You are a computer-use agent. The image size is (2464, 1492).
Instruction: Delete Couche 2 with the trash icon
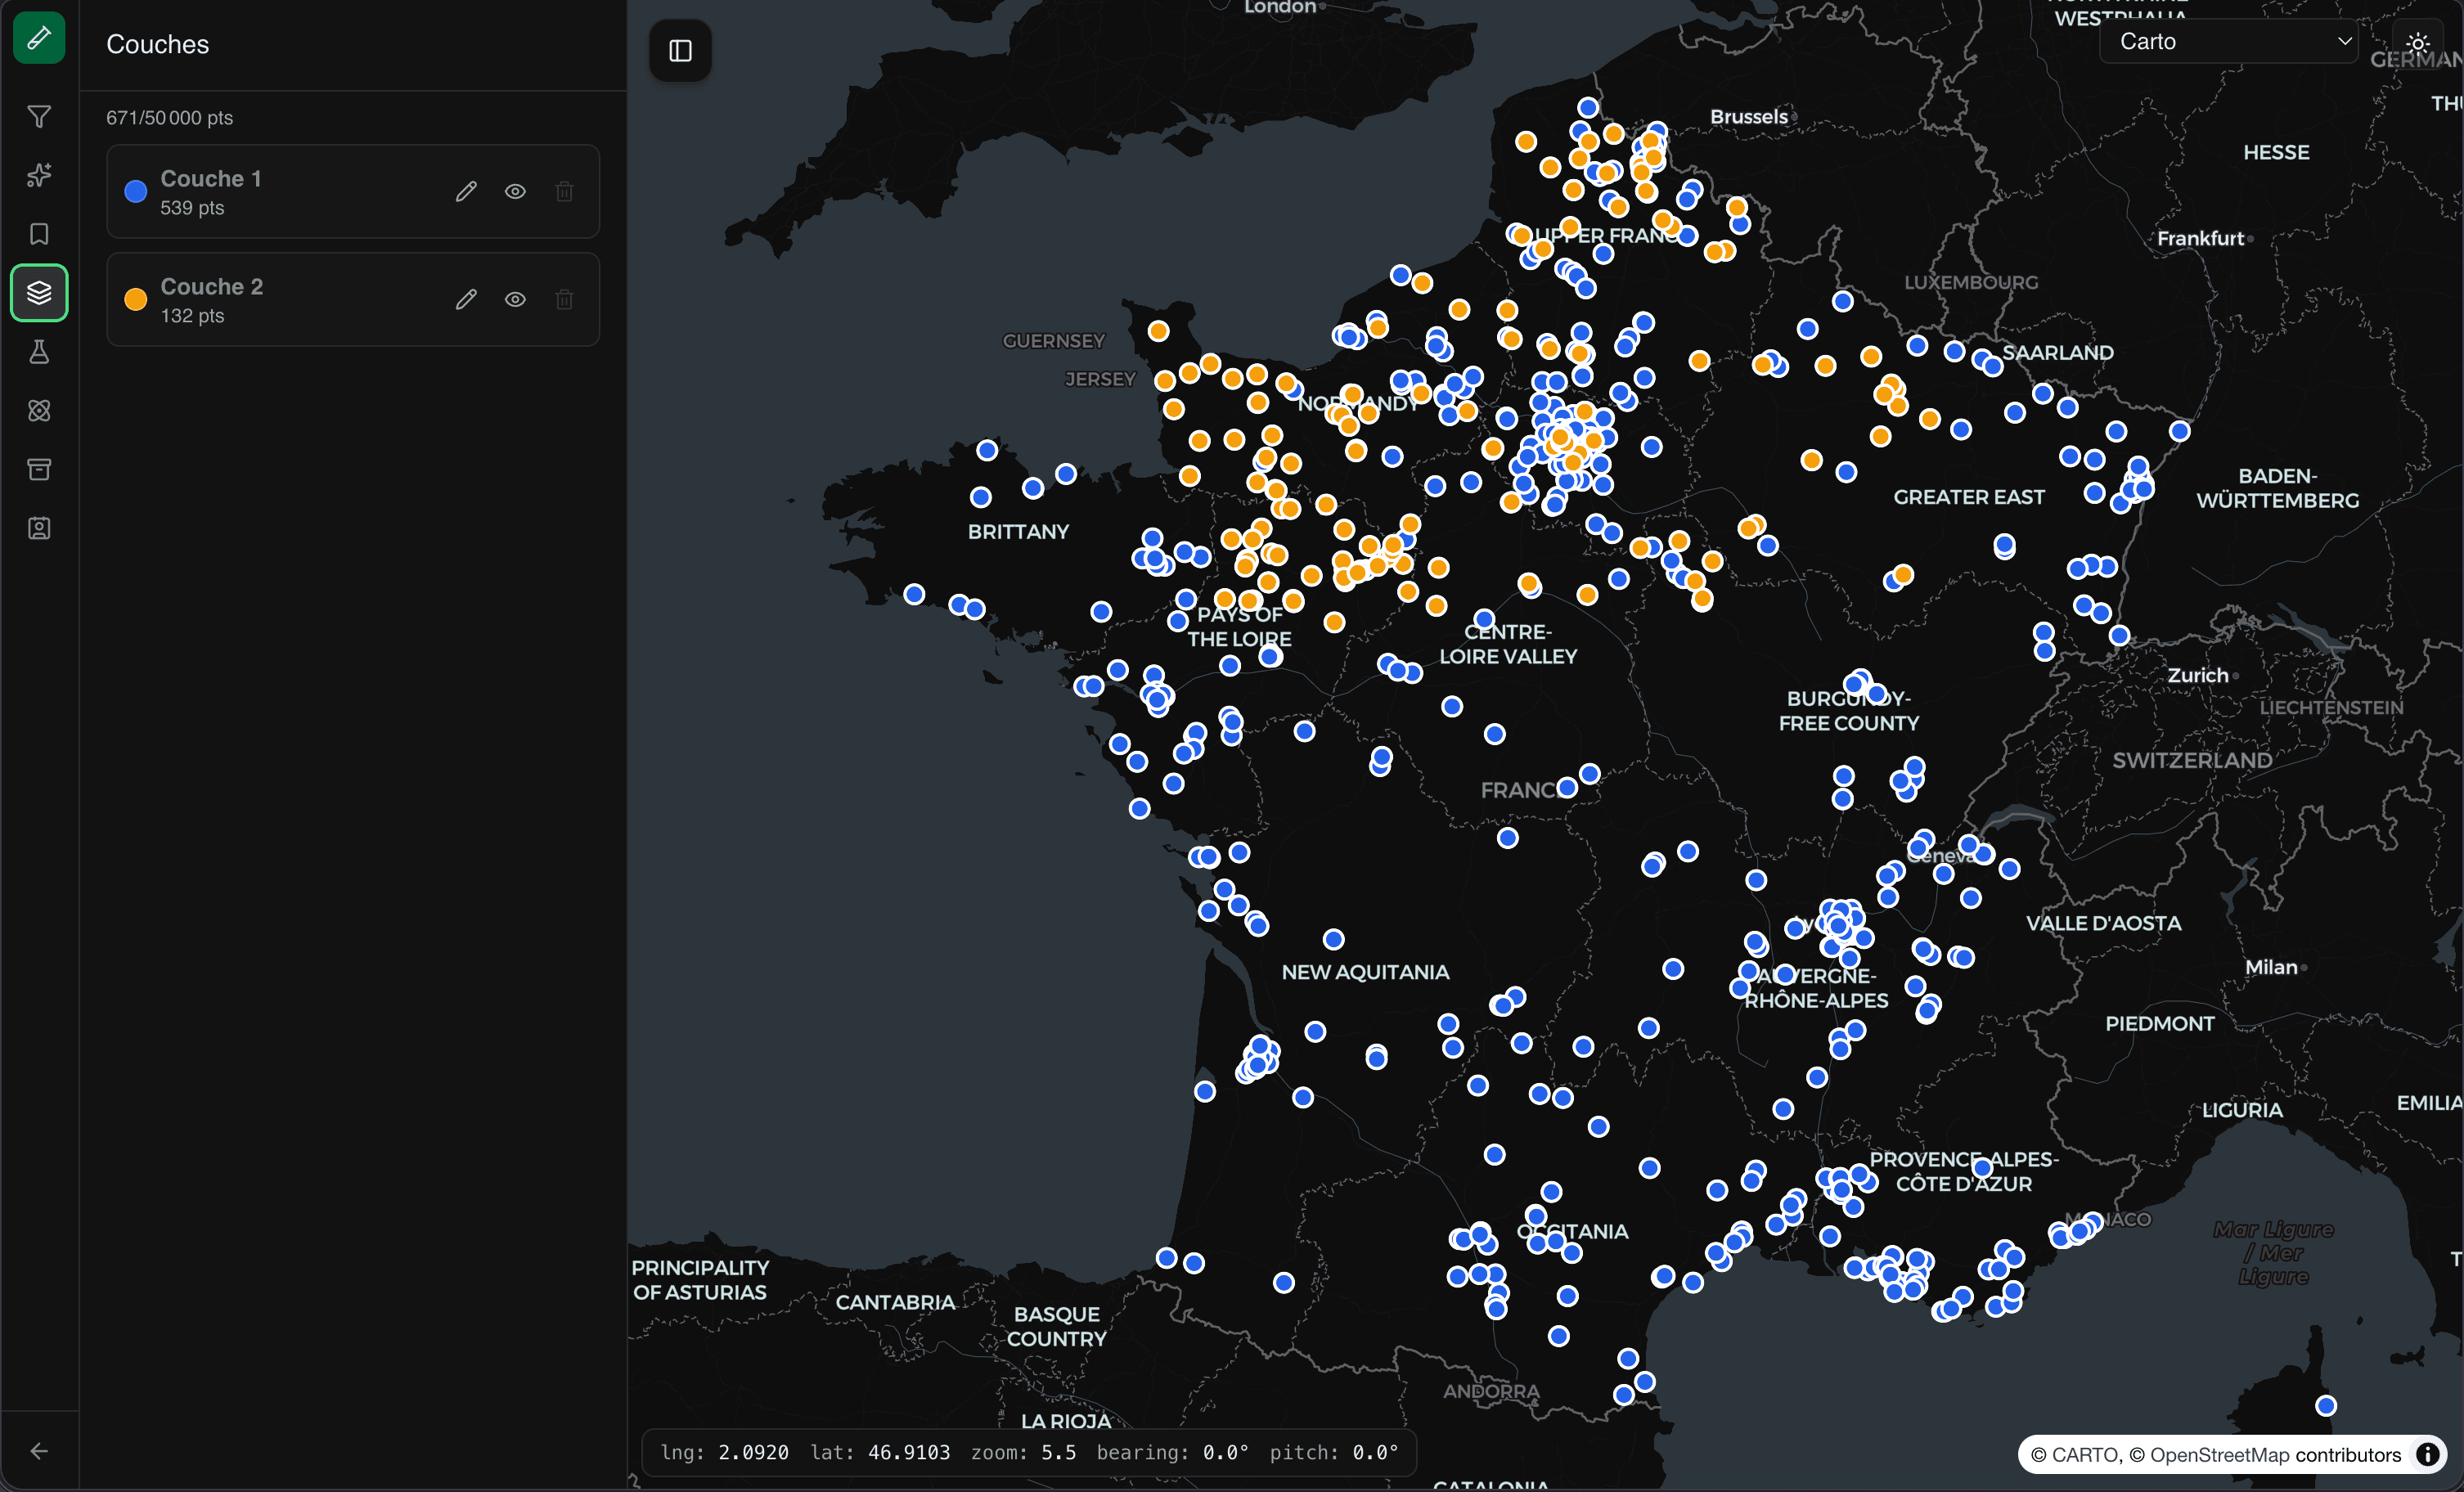tap(564, 299)
